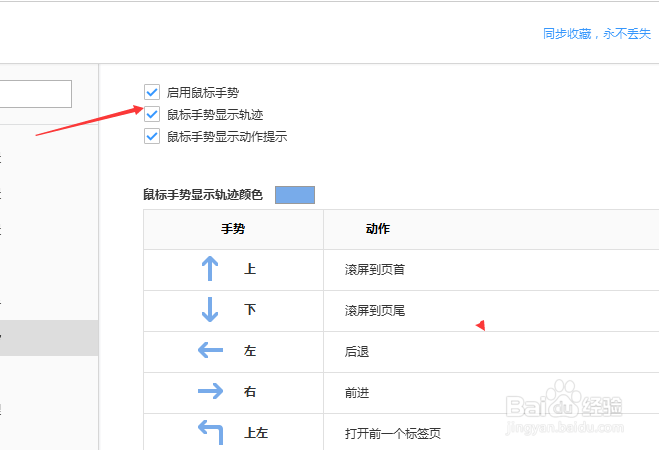Select the 滚屏到页首 action cell
659x450 pixels.
coord(491,270)
